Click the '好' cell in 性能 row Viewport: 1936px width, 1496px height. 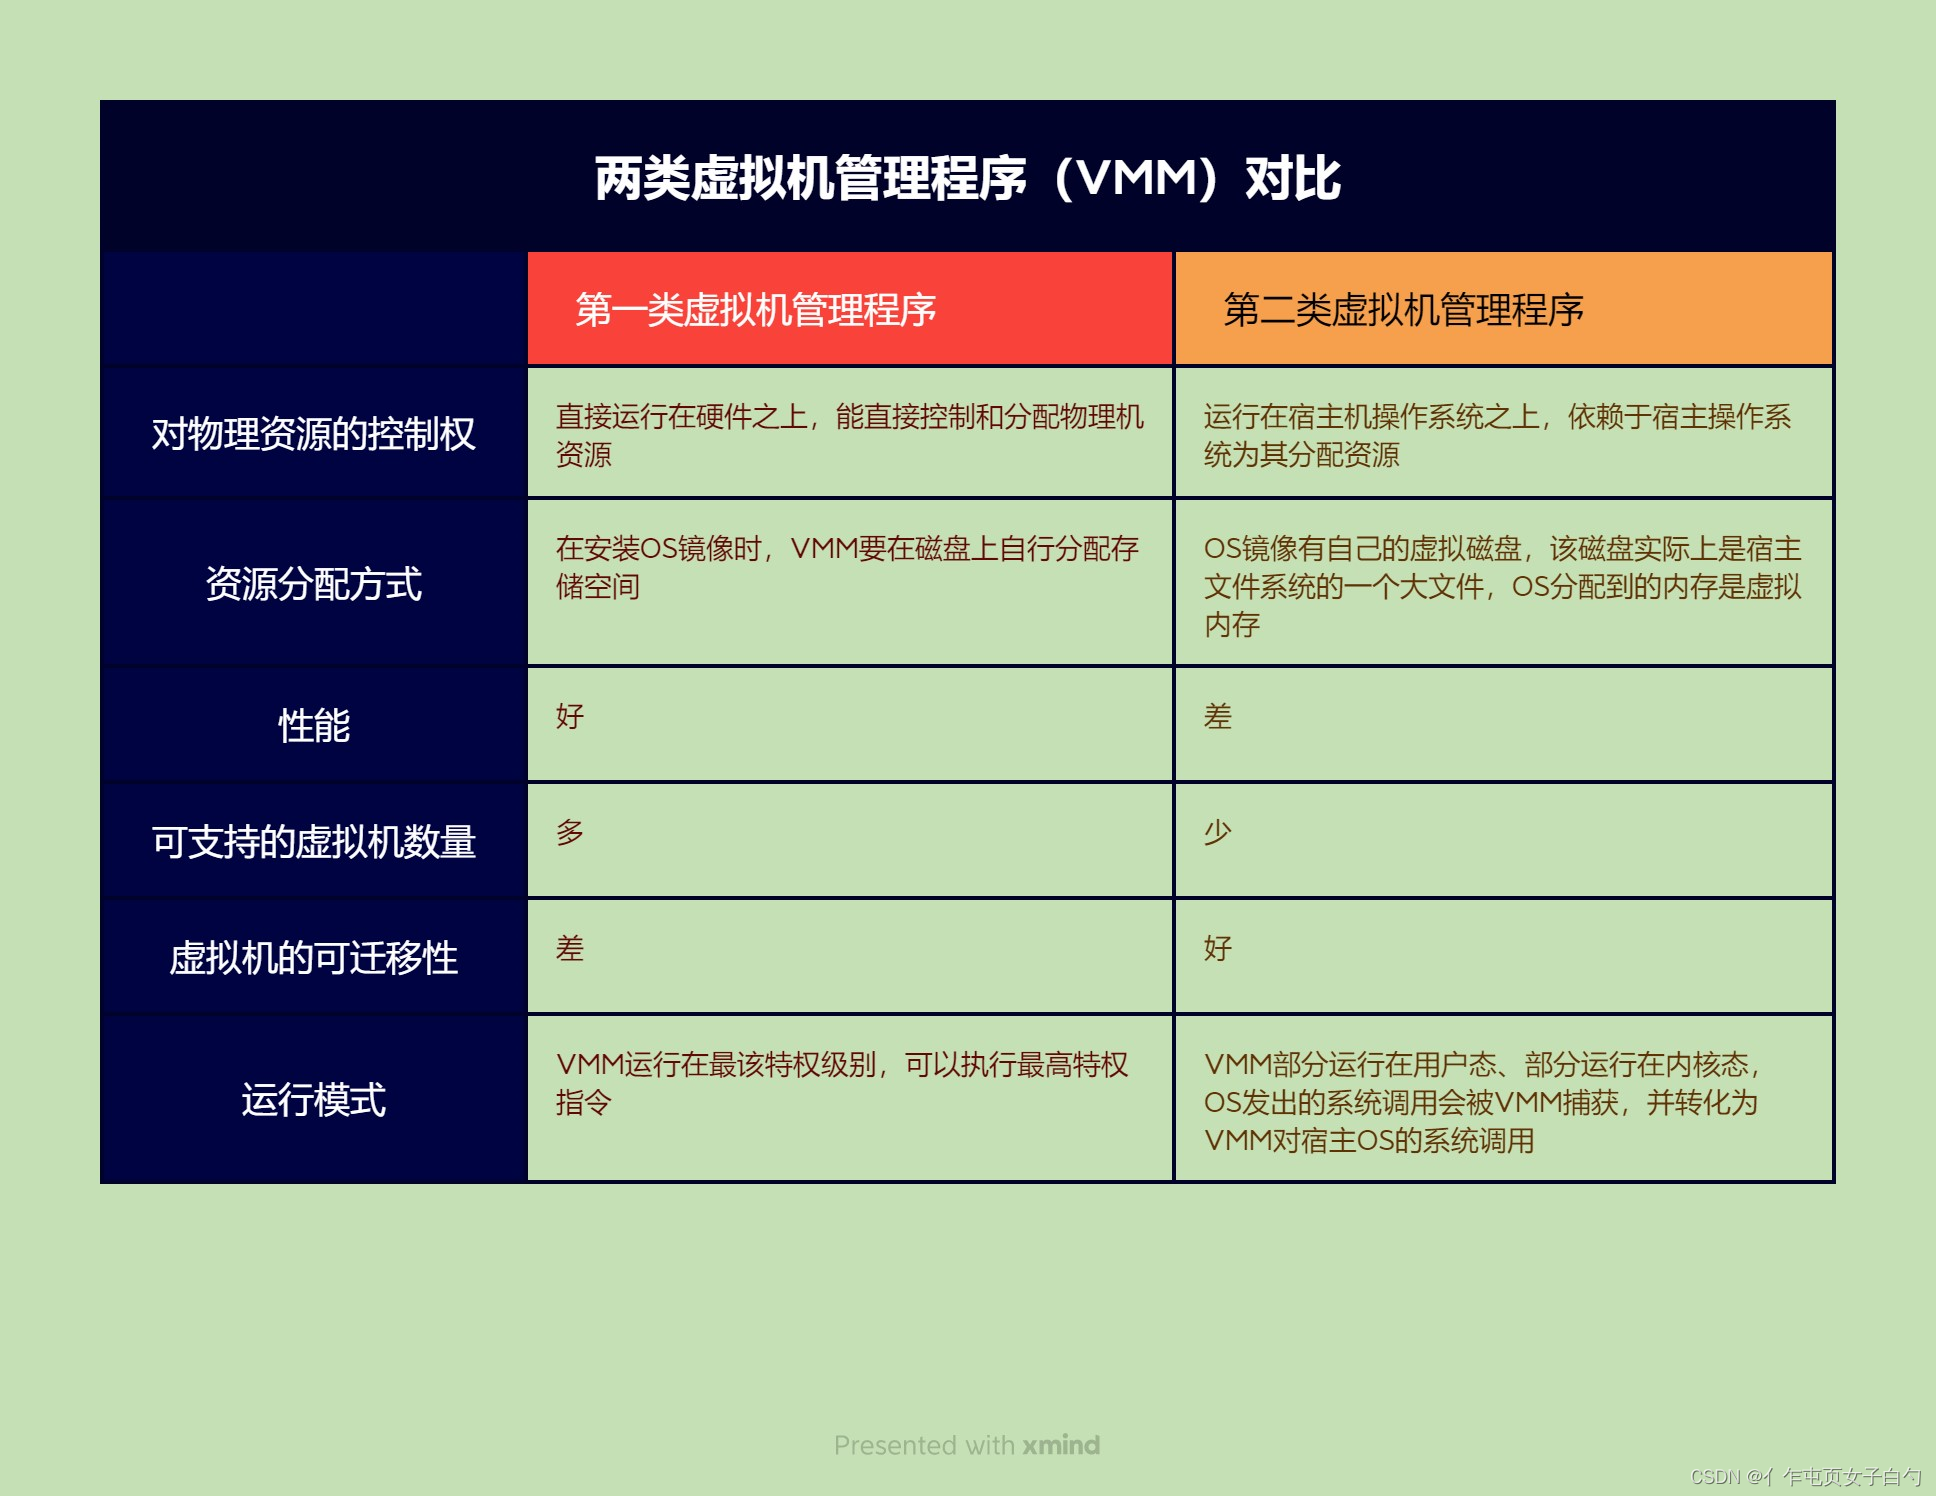tap(570, 717)
